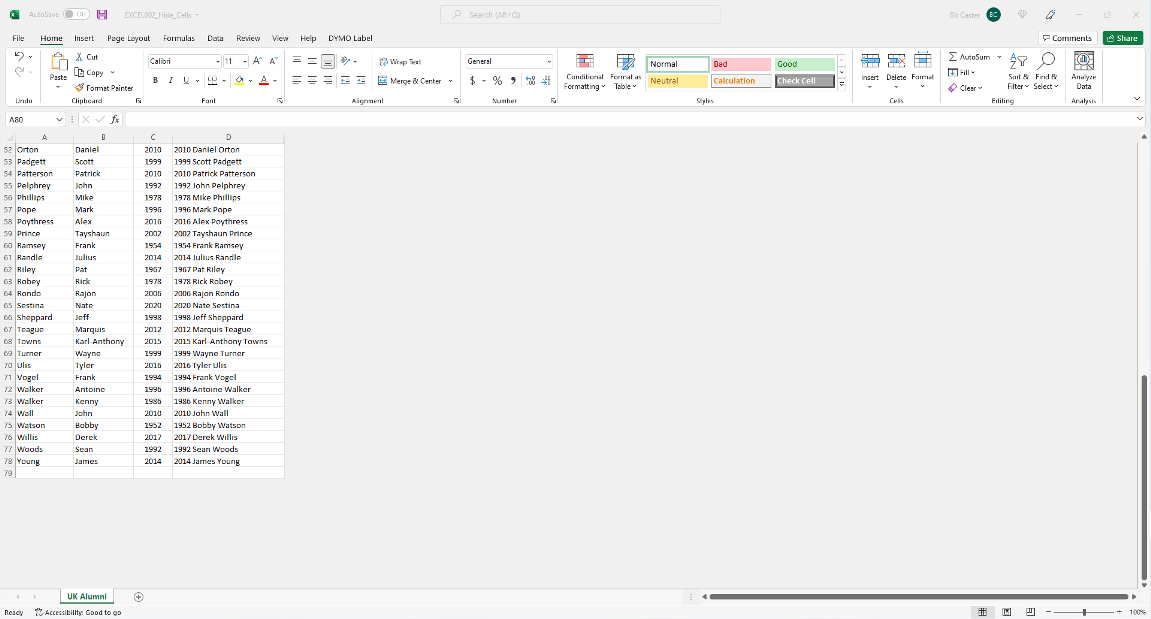Apply the Neutral cell style
Viewport: 1151px width, 619px height.
pyautogui.click(x=677, y=81)
